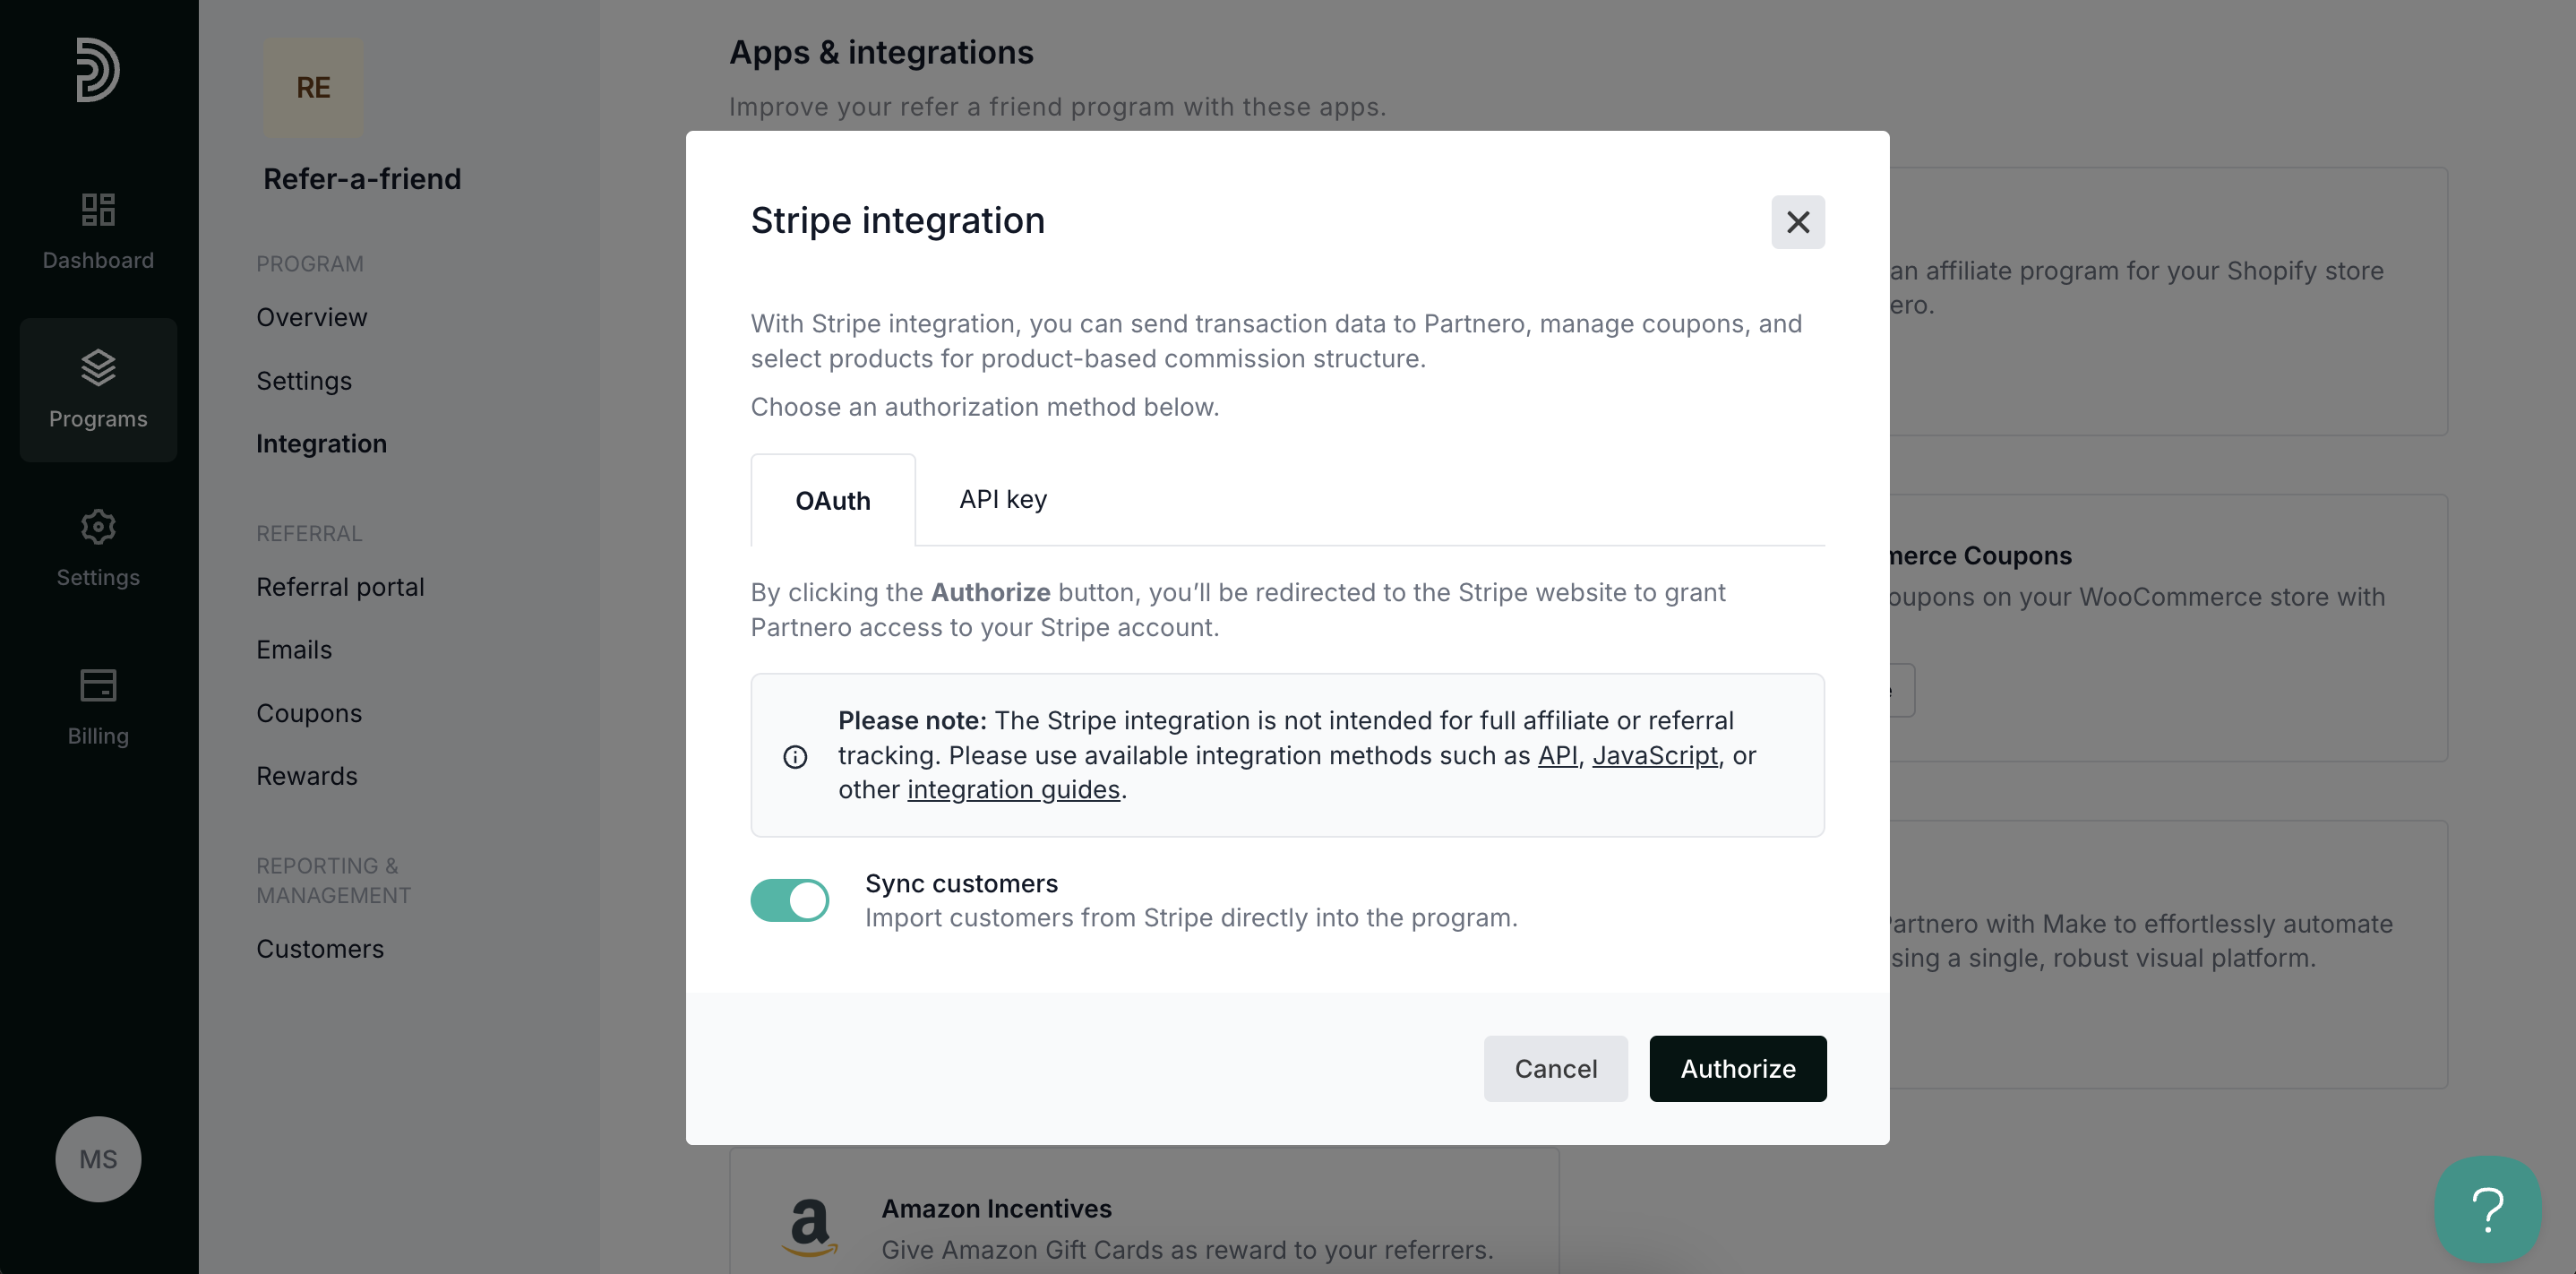This screenshot has width=2576, height=1274.
Task: Go to Overview in the program menu
Action: [311, 317]
